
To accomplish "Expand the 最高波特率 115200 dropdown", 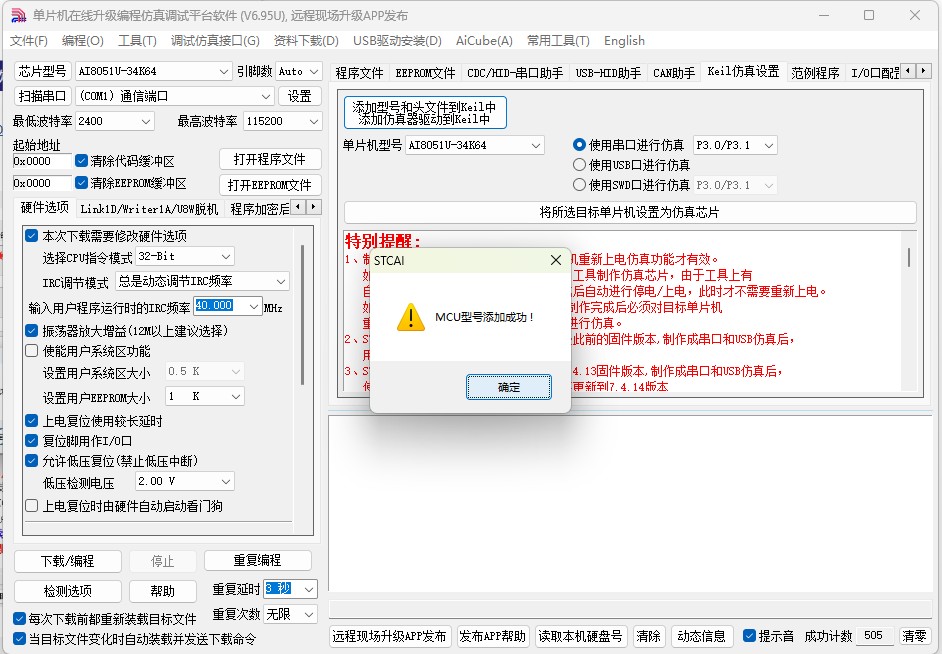I will (x=314, y=121).
